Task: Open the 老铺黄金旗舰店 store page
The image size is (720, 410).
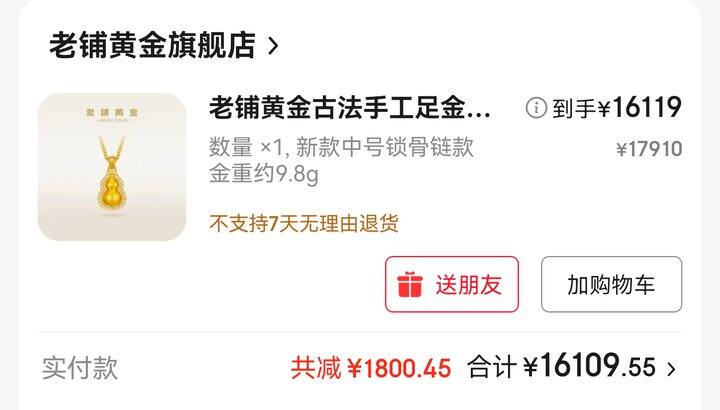Action: tap(152, 45)
